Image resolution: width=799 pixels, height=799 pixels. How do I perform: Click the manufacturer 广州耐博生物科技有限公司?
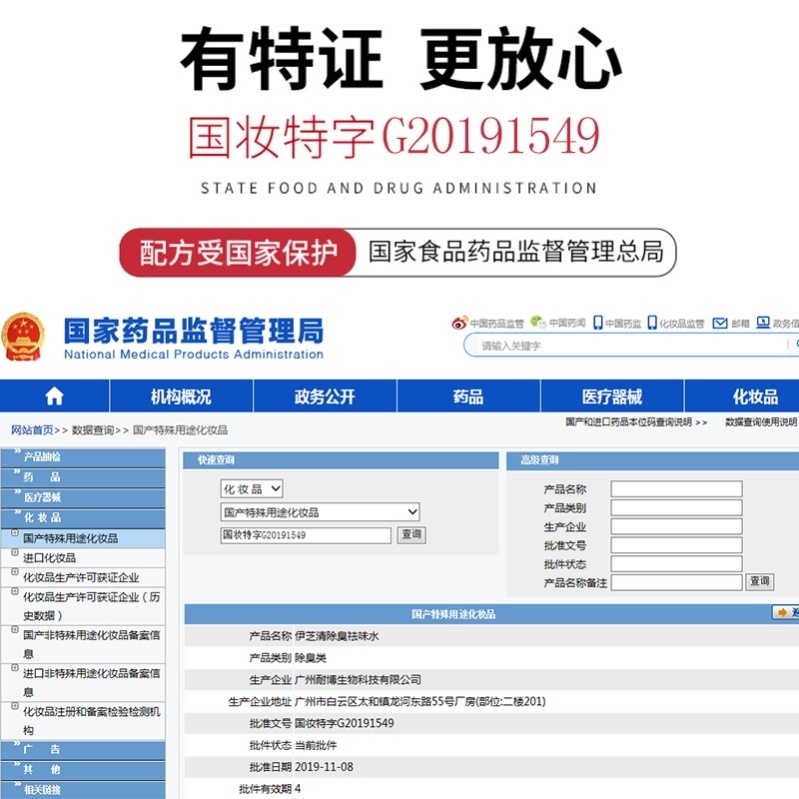(358, 680)
